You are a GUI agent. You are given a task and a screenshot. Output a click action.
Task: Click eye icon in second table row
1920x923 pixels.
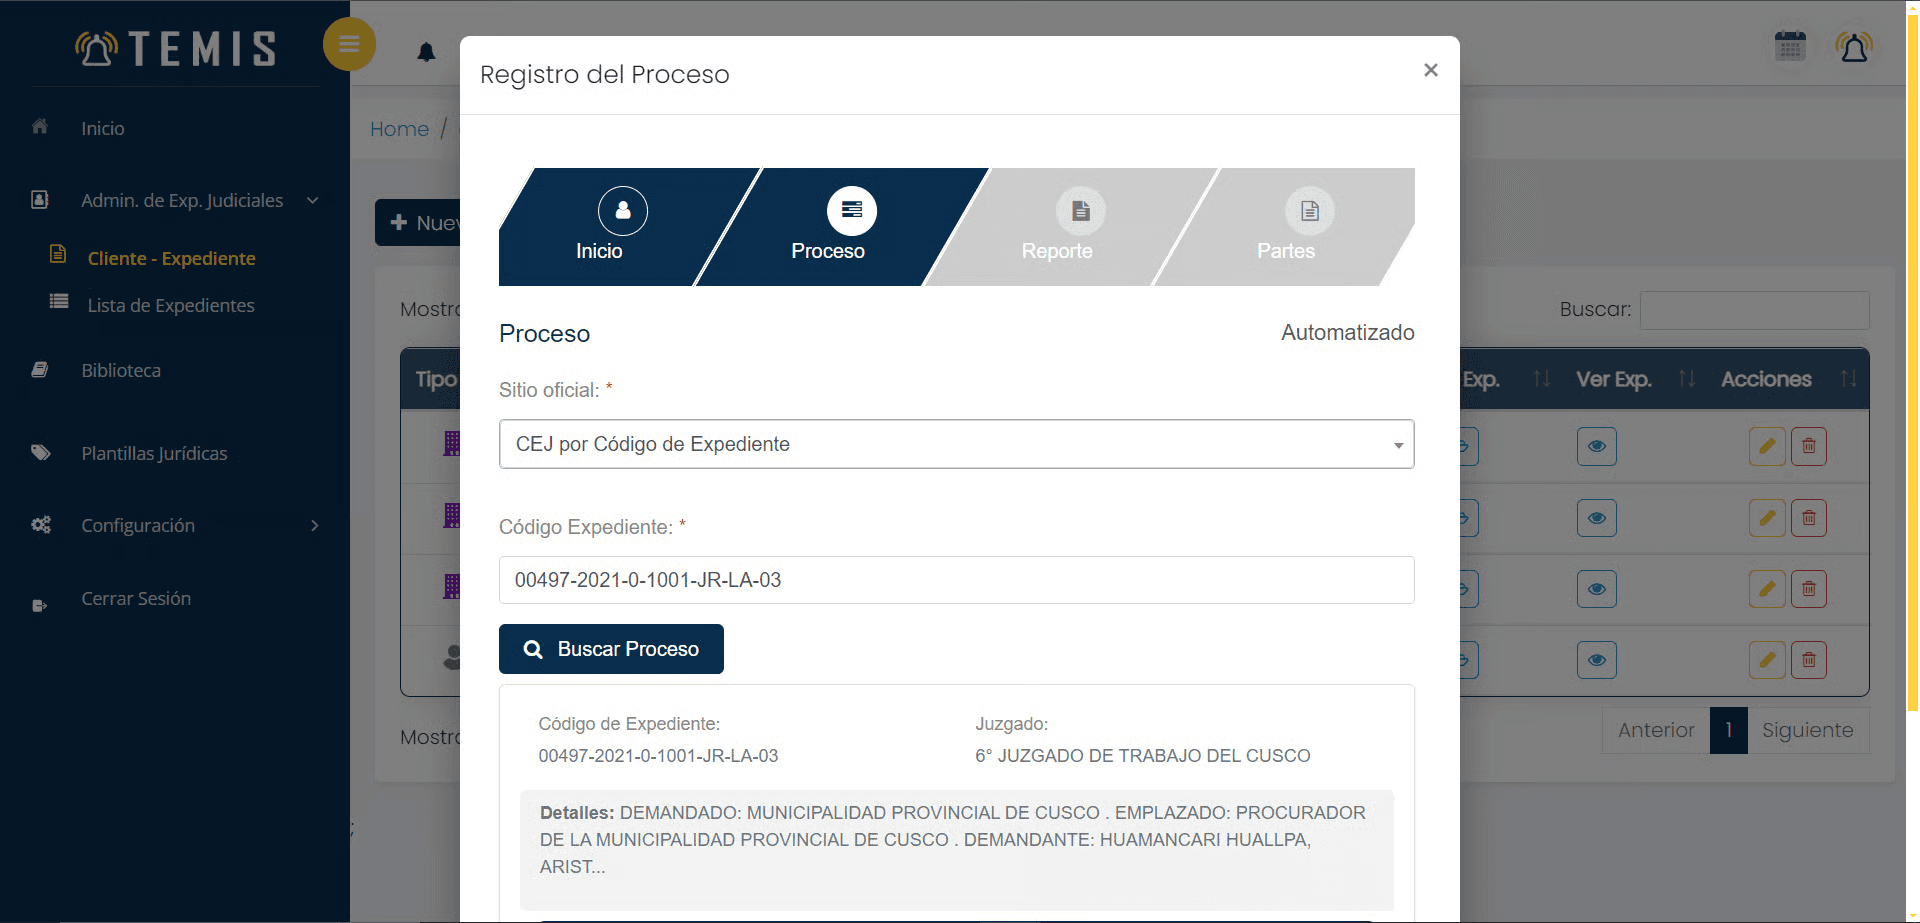pos(1596,518)
